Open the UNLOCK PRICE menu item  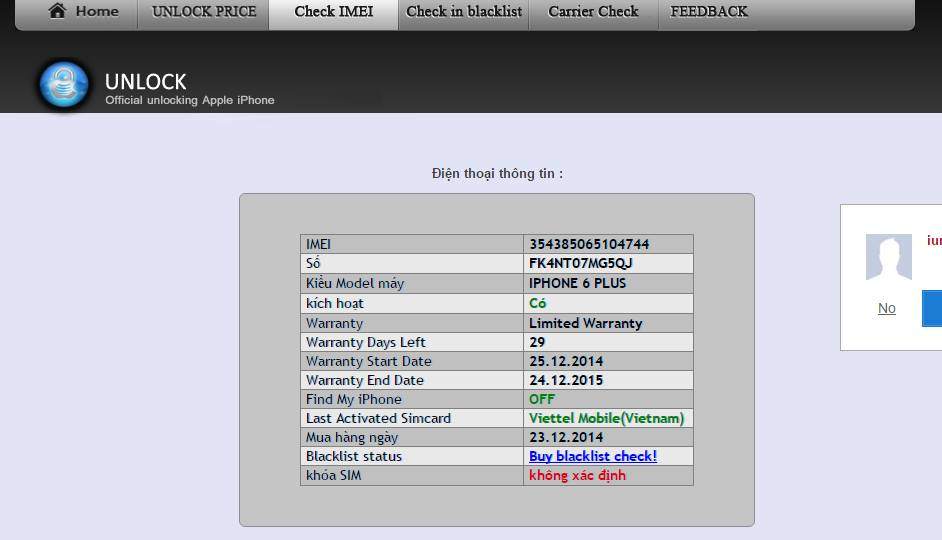coord(204,12)
